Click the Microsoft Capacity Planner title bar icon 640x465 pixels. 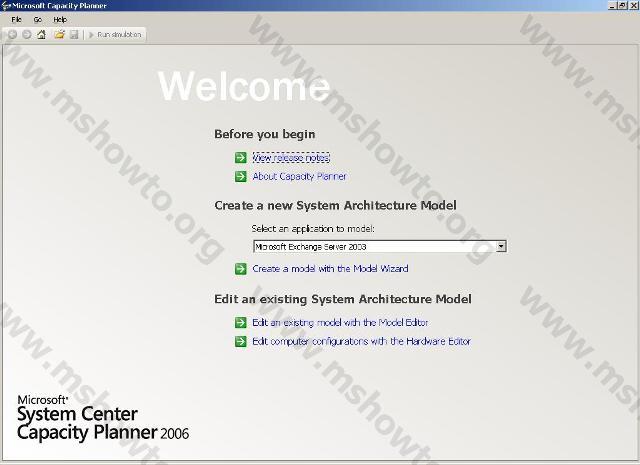click(6, 6)
